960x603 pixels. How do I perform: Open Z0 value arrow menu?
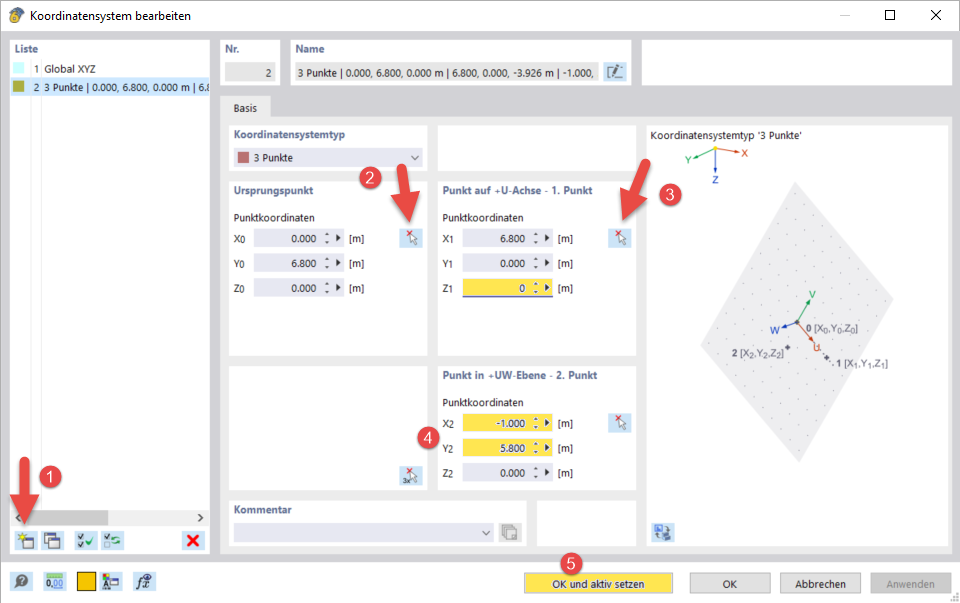pos(339,288)
